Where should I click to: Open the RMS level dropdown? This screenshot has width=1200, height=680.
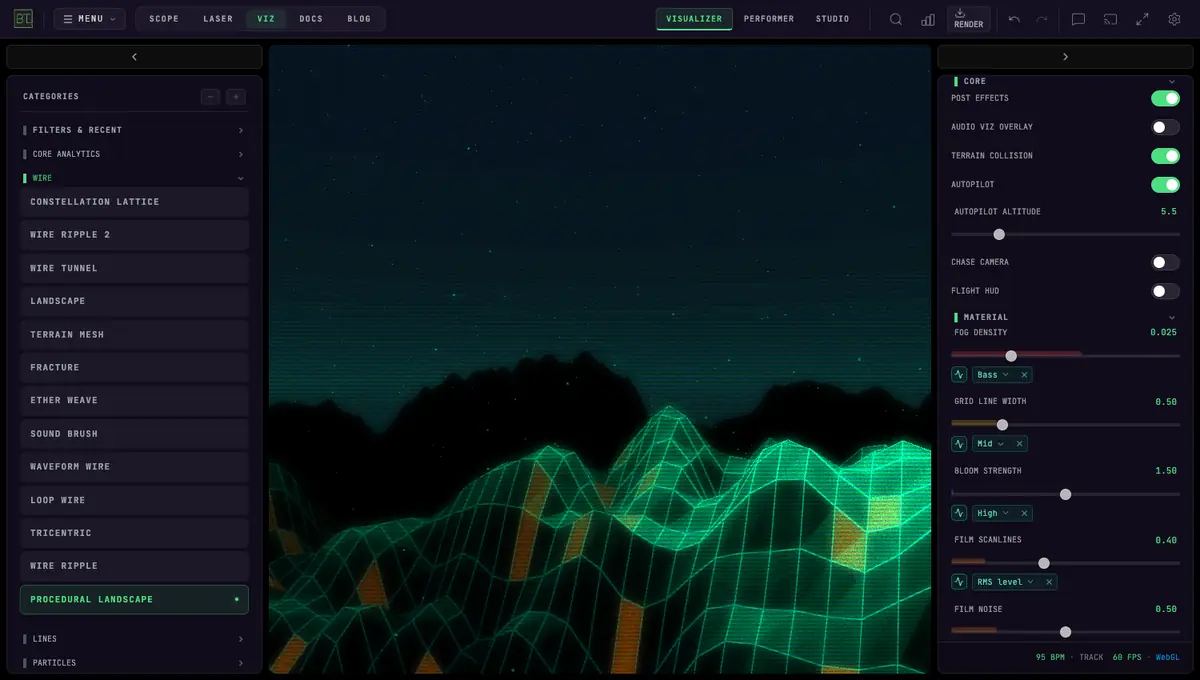point(1005,582)
